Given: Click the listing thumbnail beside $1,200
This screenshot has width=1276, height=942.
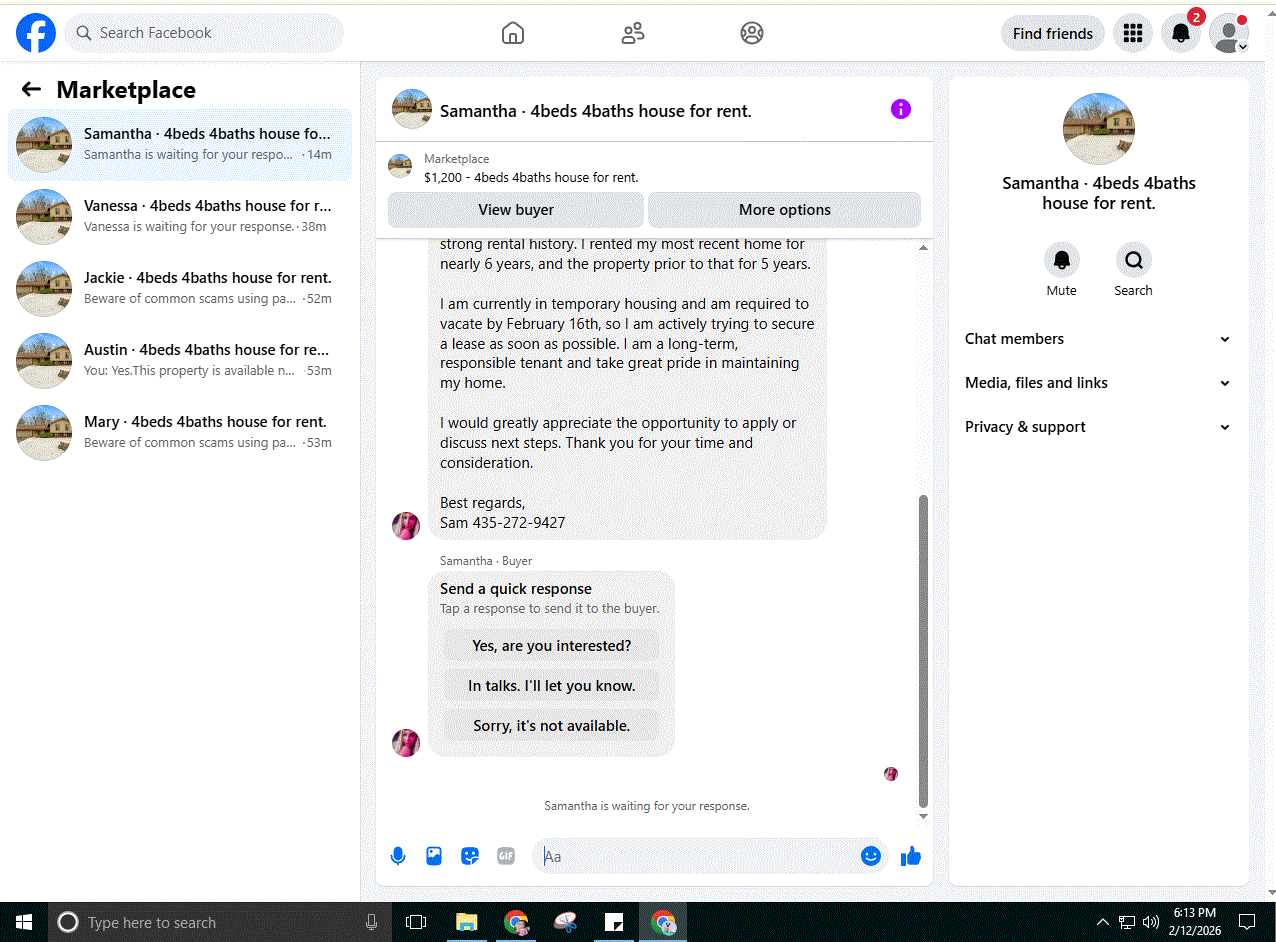Looking at the screenshot, I should tap(400, 166).
